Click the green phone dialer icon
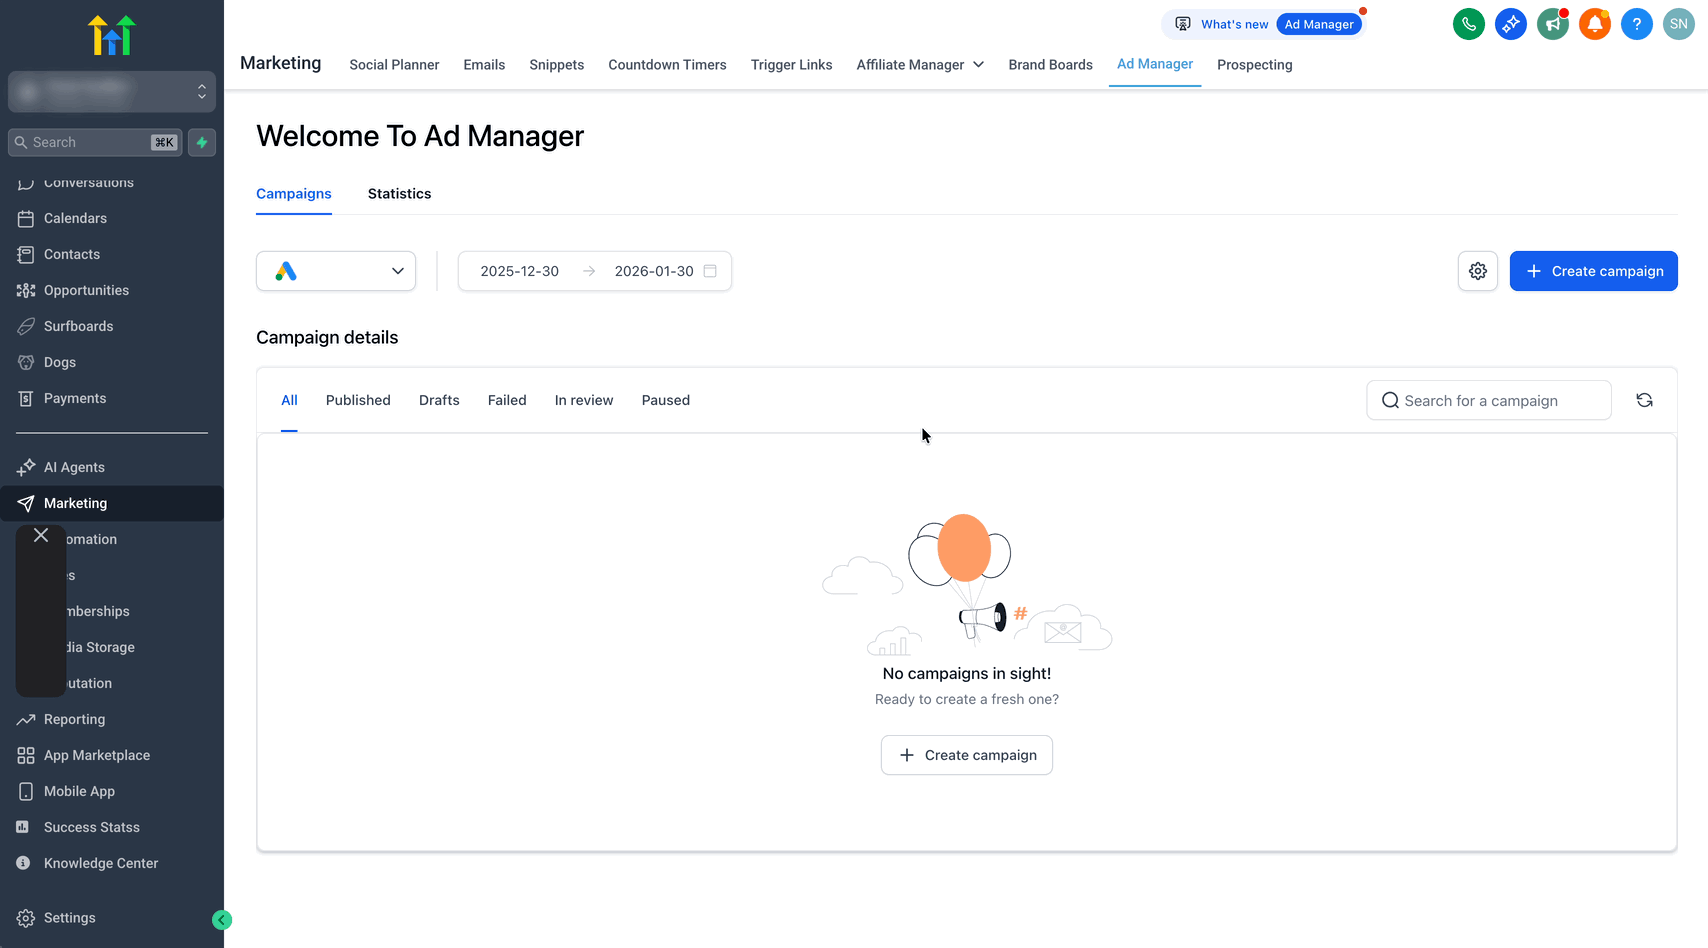The height and width of the screenshot is (948, 1708). (x=1468, y=24)
